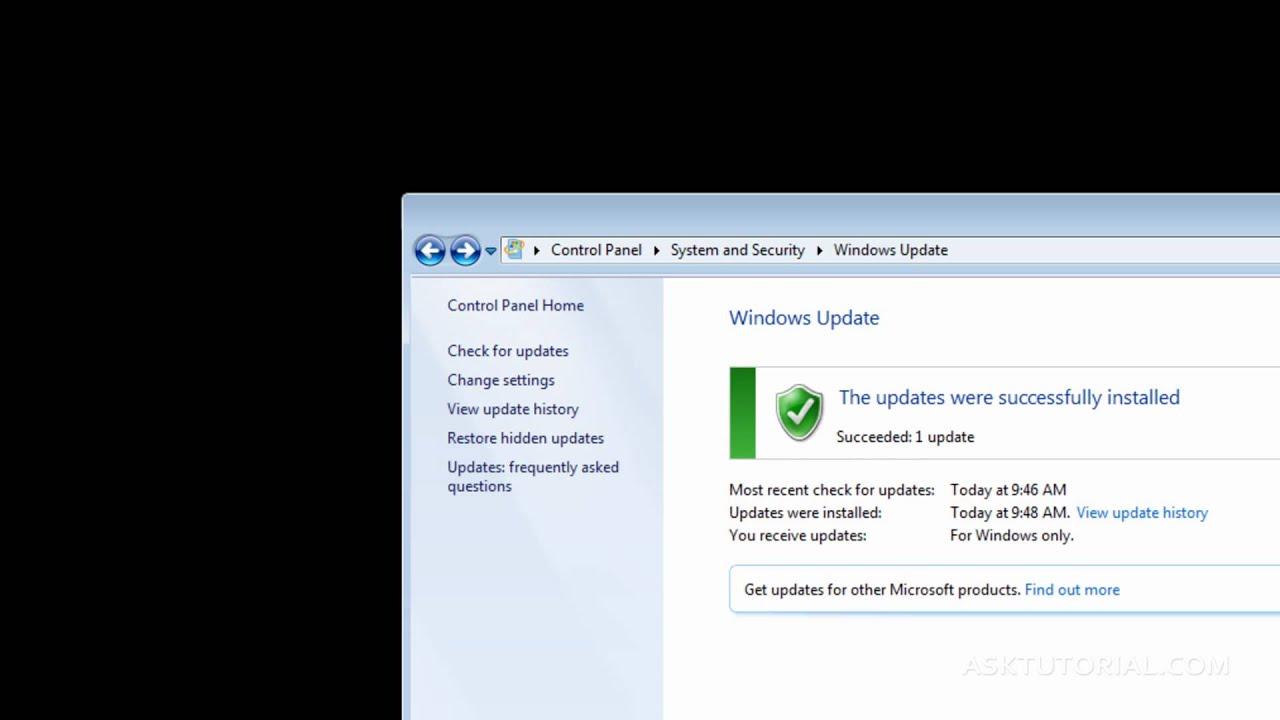Select Windows Update breadcrumb
Image resolution: width=1280 pixels, height=720 pixels.
(x=890, y=250)
